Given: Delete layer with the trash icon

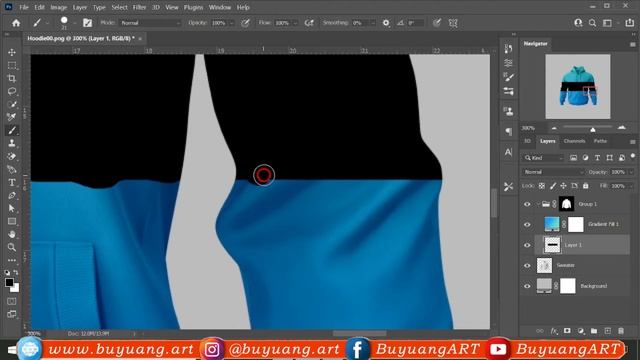Looking at the screenshot, I should pos(621,331).
